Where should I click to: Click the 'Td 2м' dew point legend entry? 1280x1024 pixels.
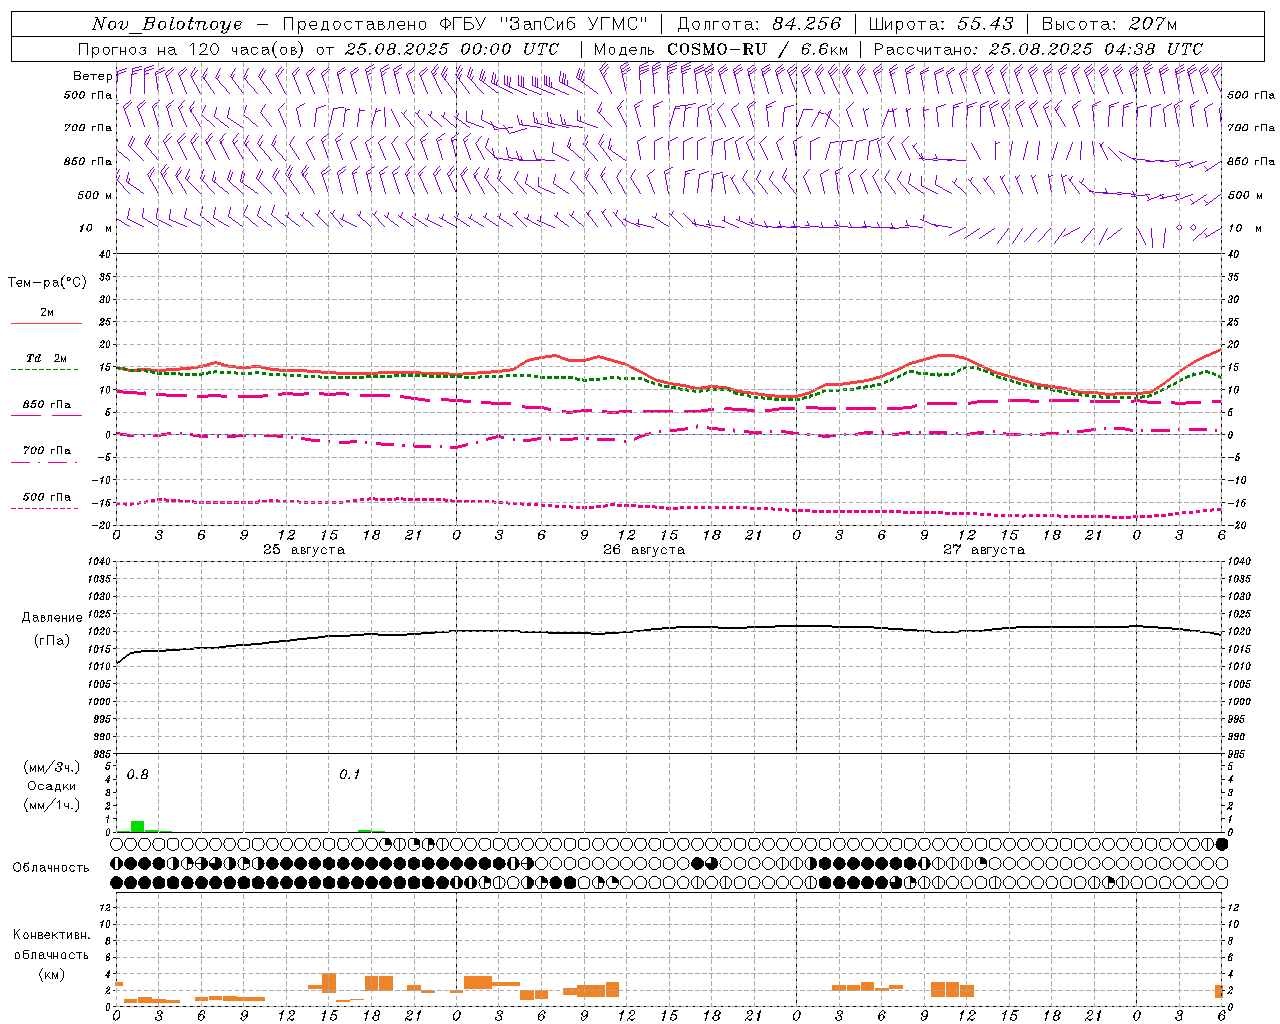(x=47, y=358)
